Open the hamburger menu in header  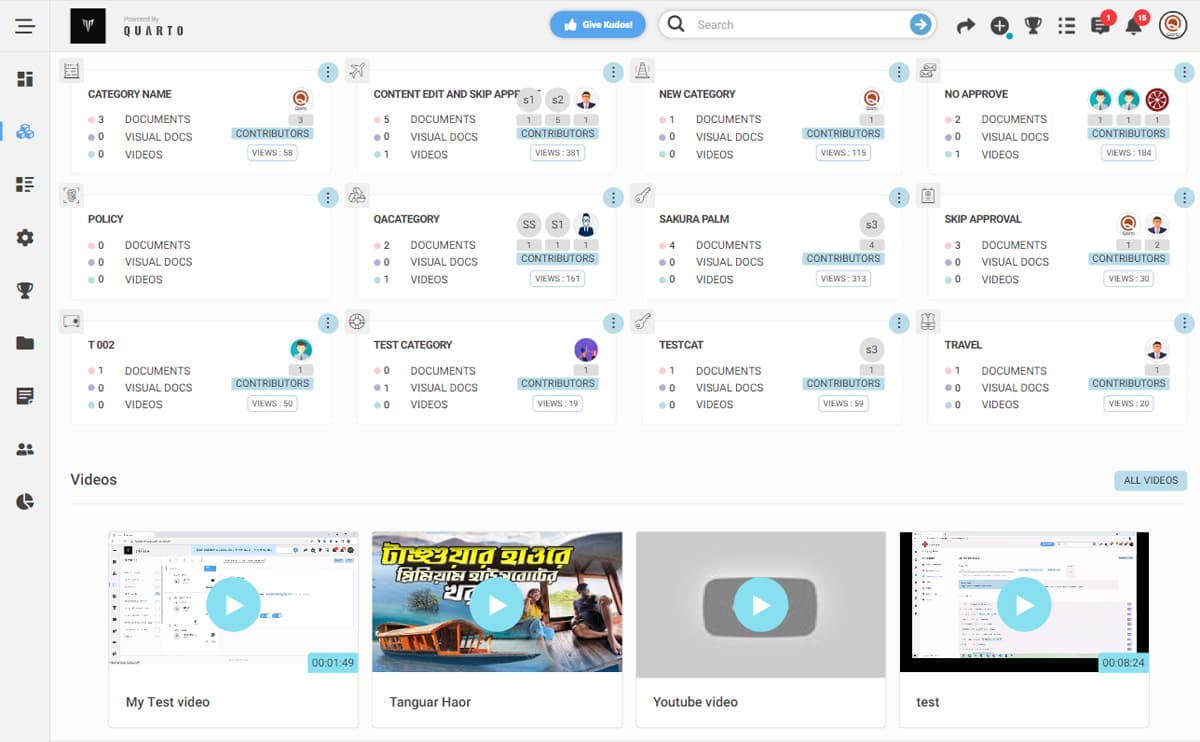(25, 26)
